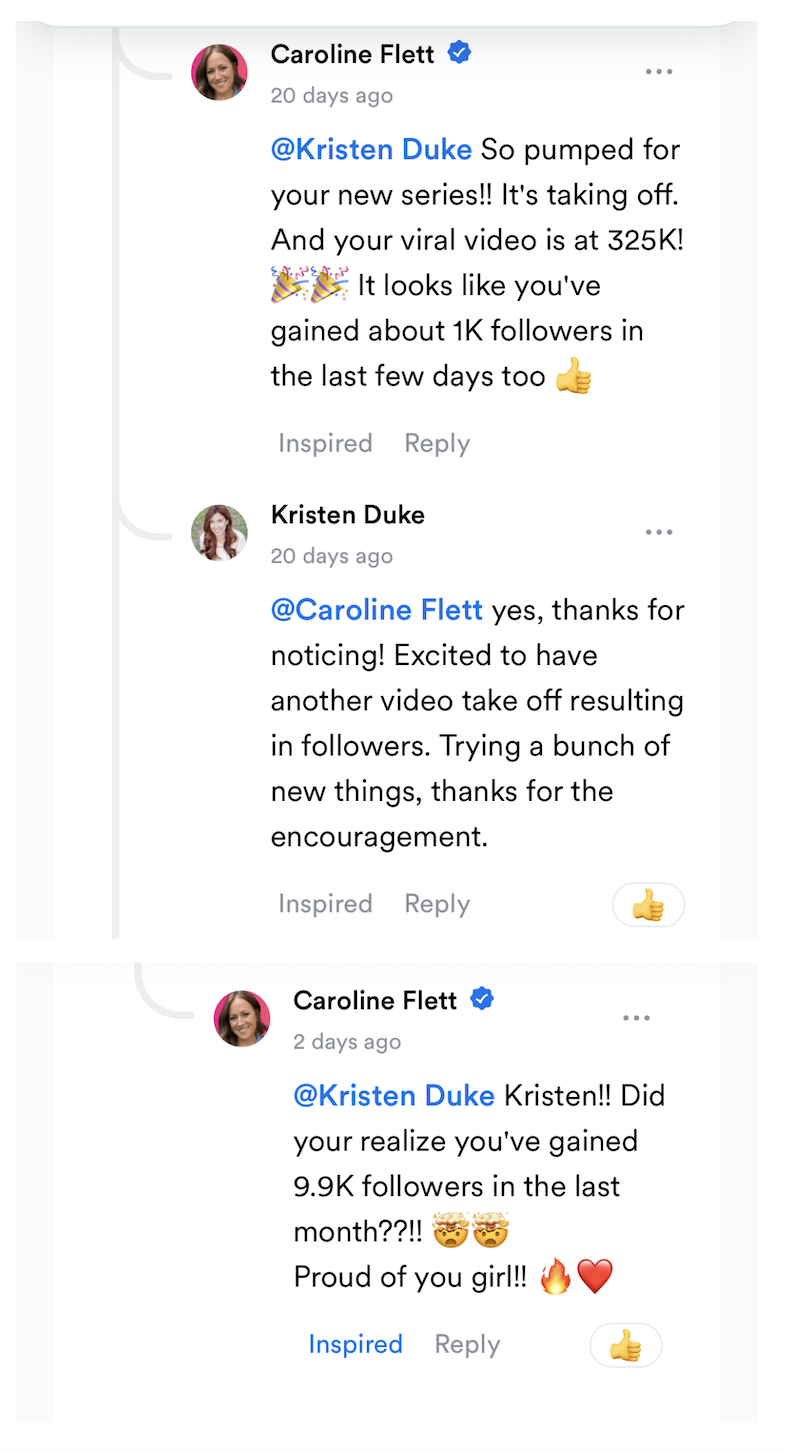Open three-dot menu on Kristen Duke's comment

(658, 532)
